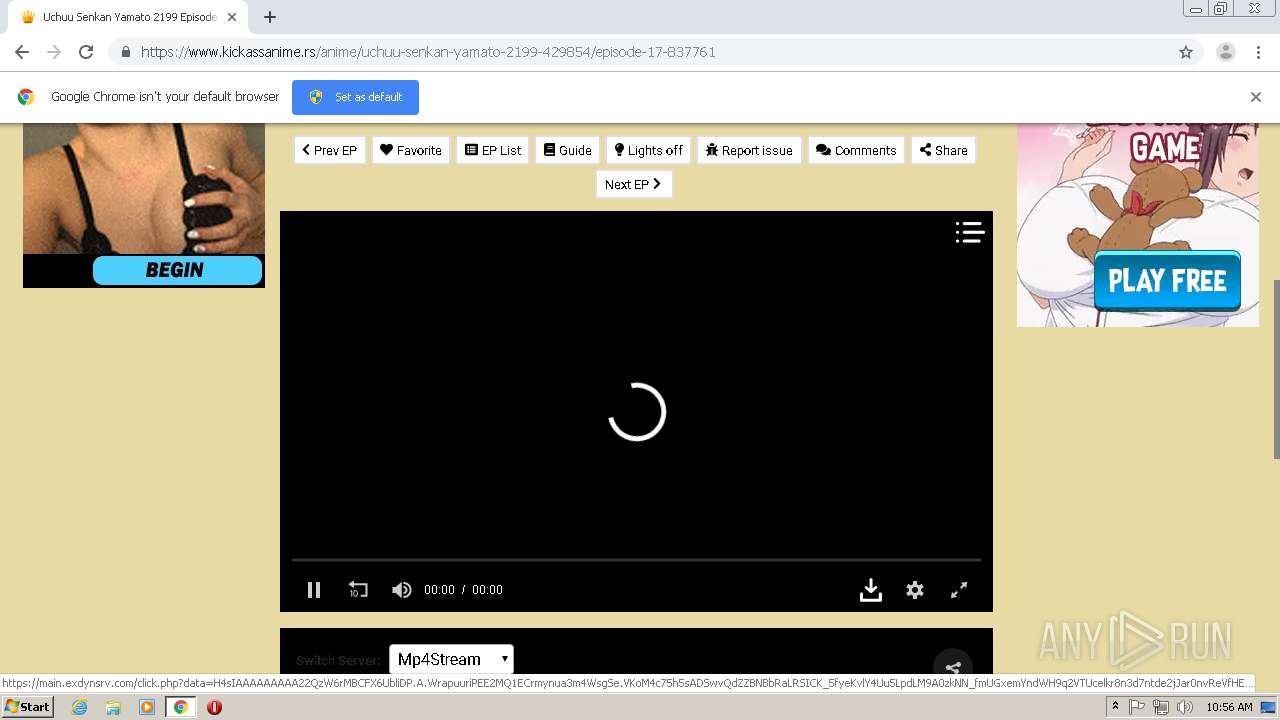Open the red antivirus taskbar icon

(214, 707)
